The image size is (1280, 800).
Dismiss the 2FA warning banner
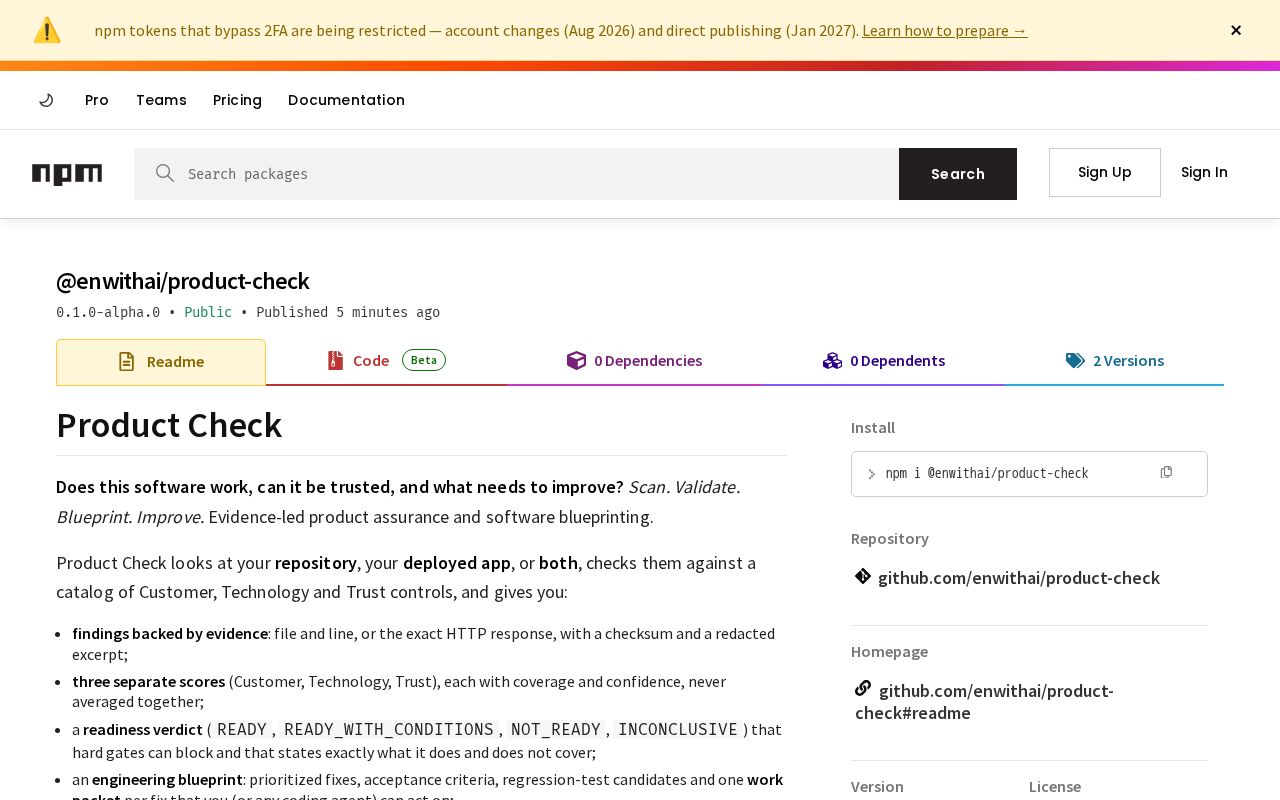click(1236, 30)
